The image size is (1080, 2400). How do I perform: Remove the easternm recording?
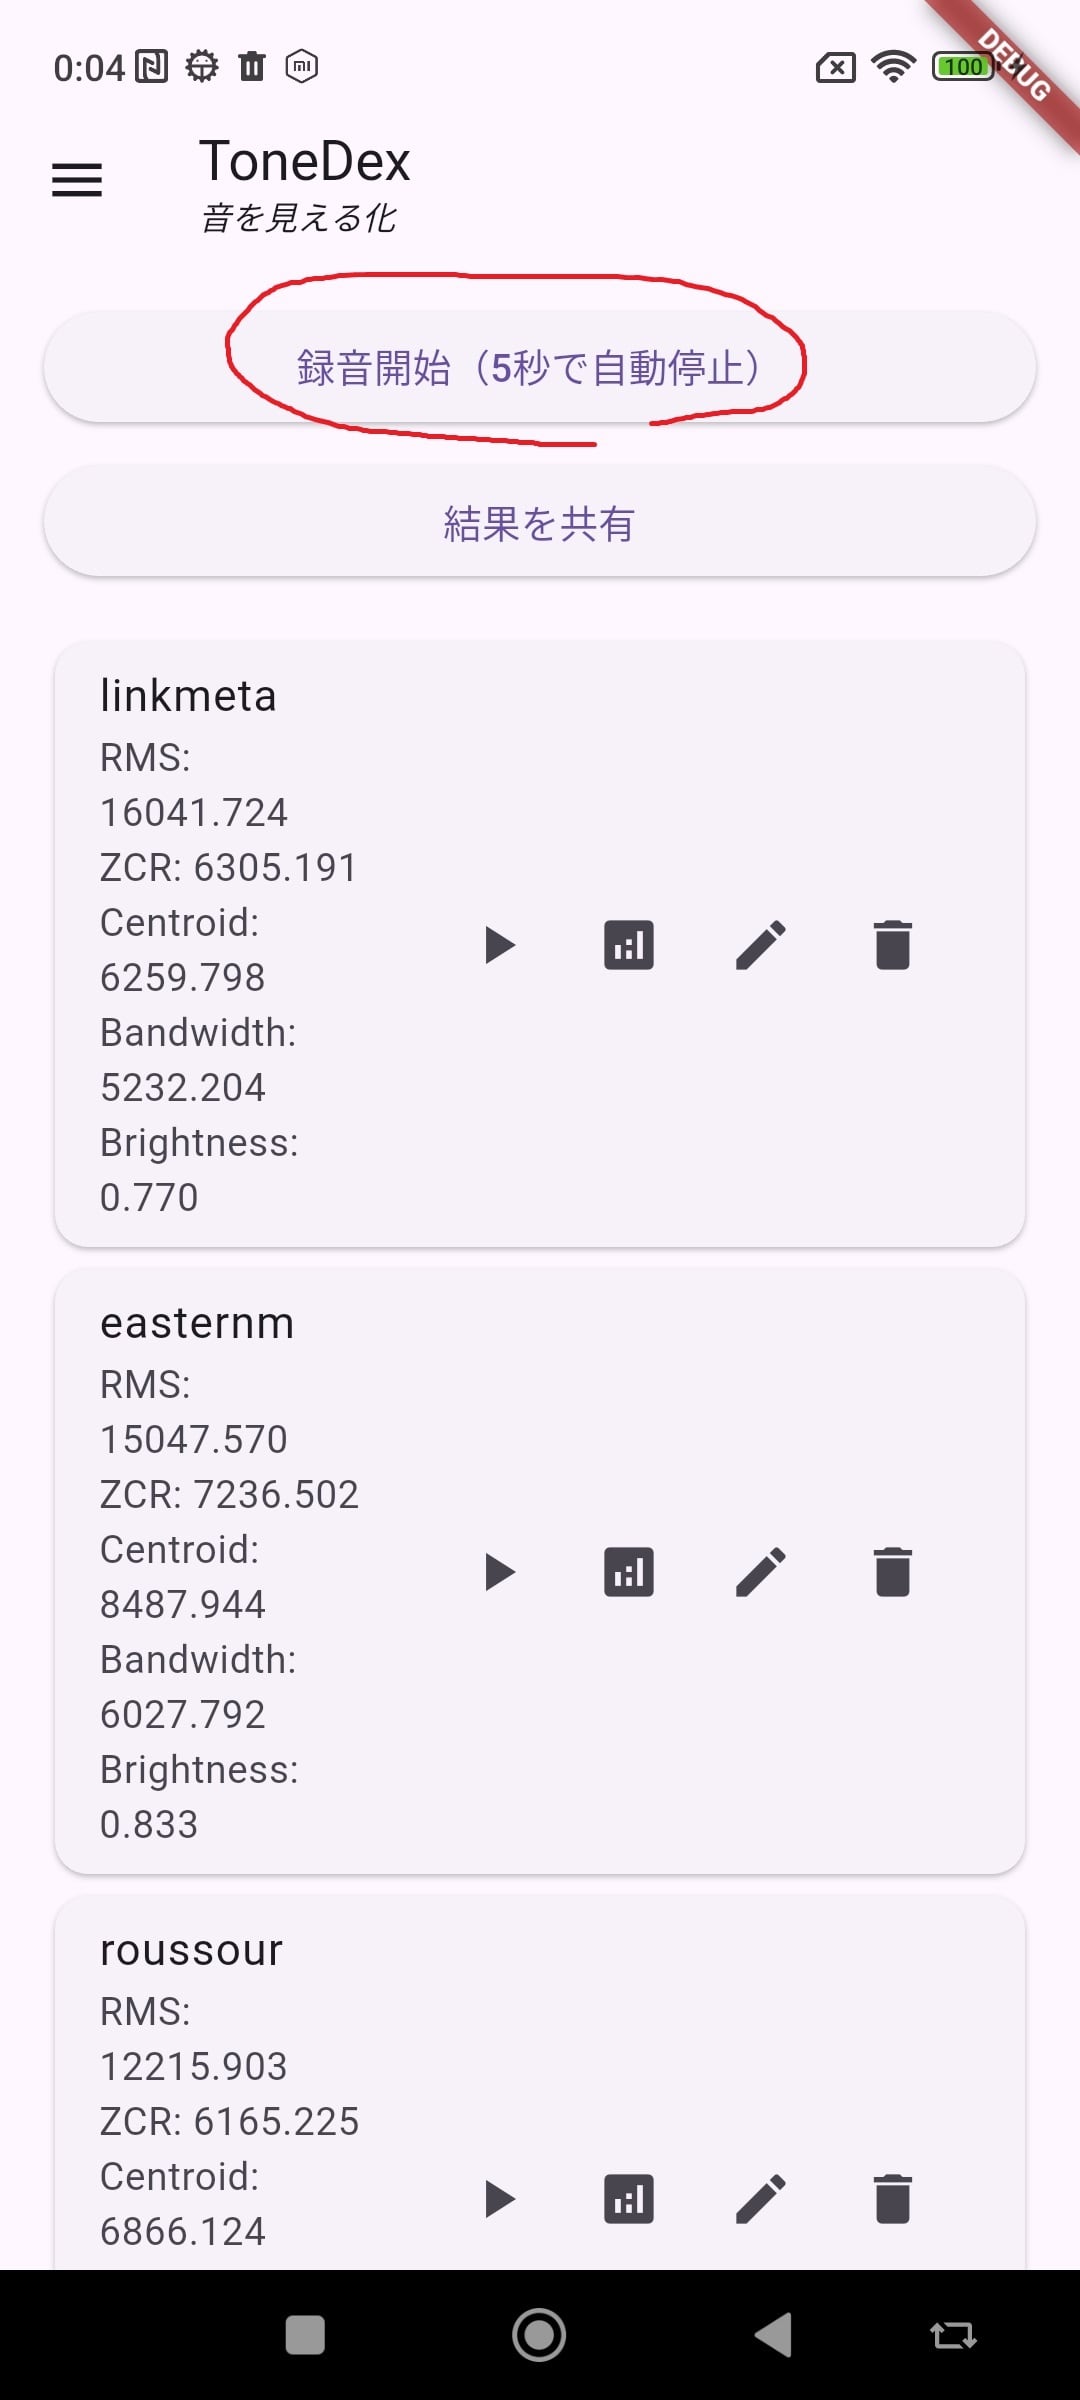click(x=892, y=1572)
